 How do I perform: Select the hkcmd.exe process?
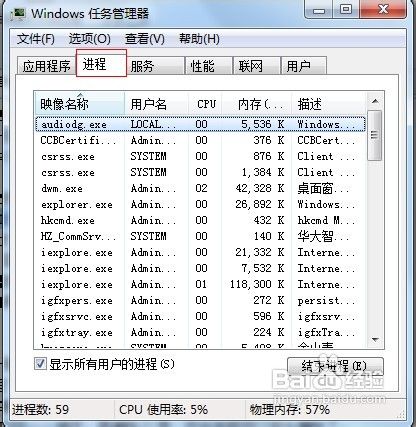click(x=200, y=220)
